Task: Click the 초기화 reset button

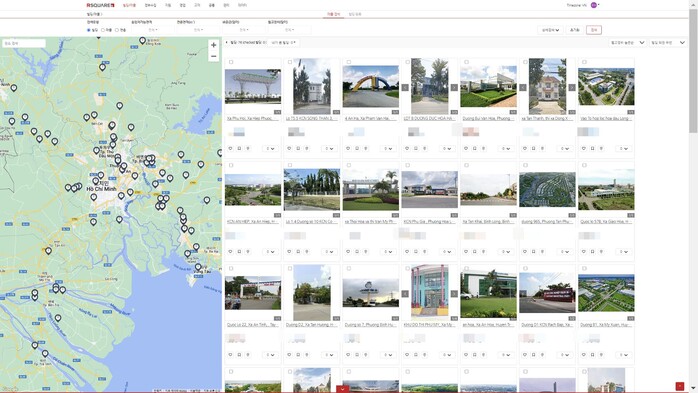Action: point(575,30)
